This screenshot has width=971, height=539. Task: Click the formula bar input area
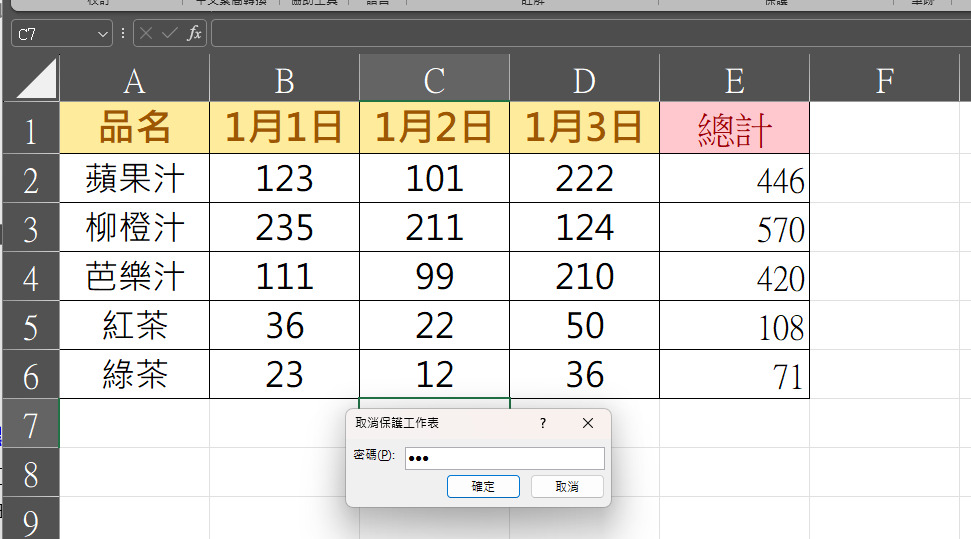pos(591,33)
